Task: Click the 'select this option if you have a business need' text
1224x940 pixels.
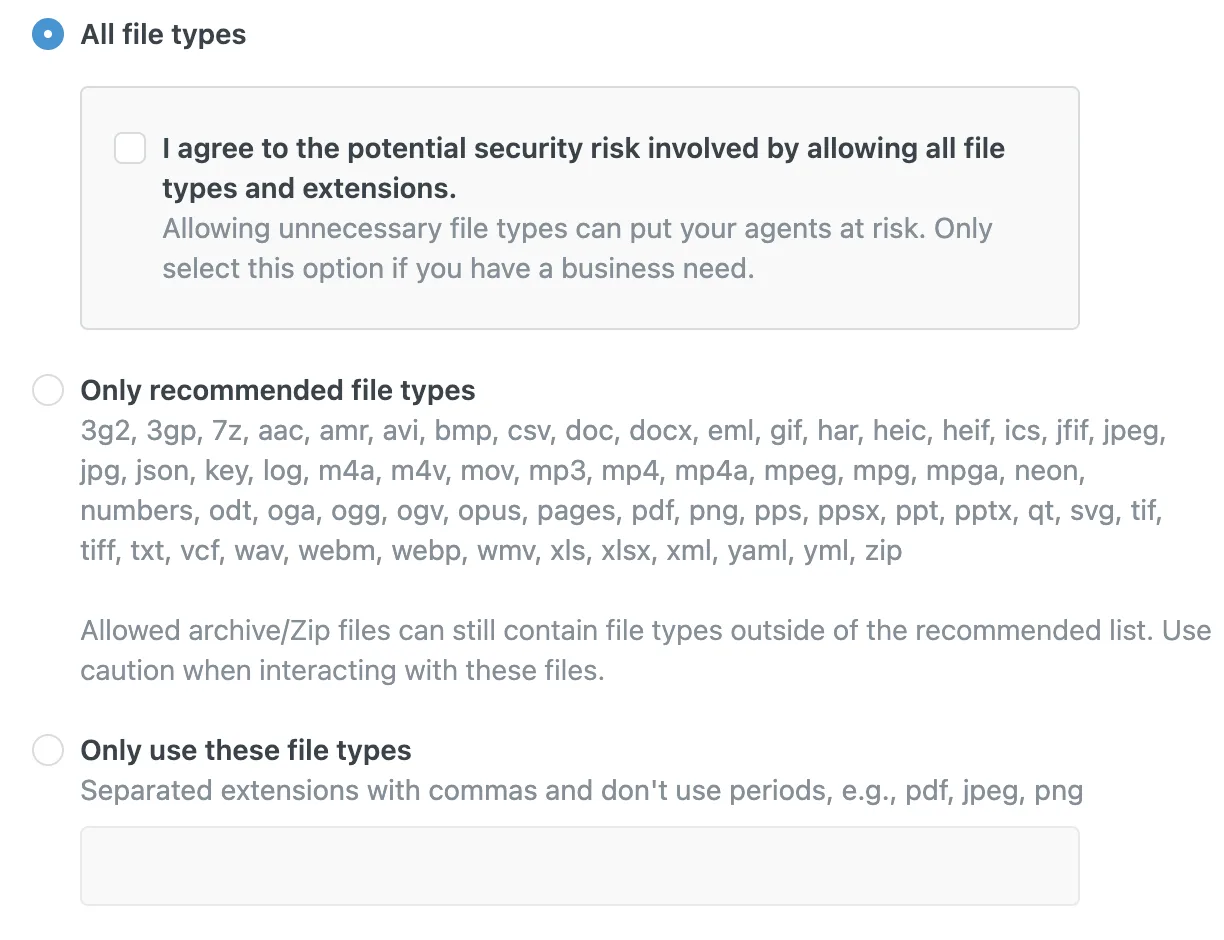Action: click(x=457, y=269)
